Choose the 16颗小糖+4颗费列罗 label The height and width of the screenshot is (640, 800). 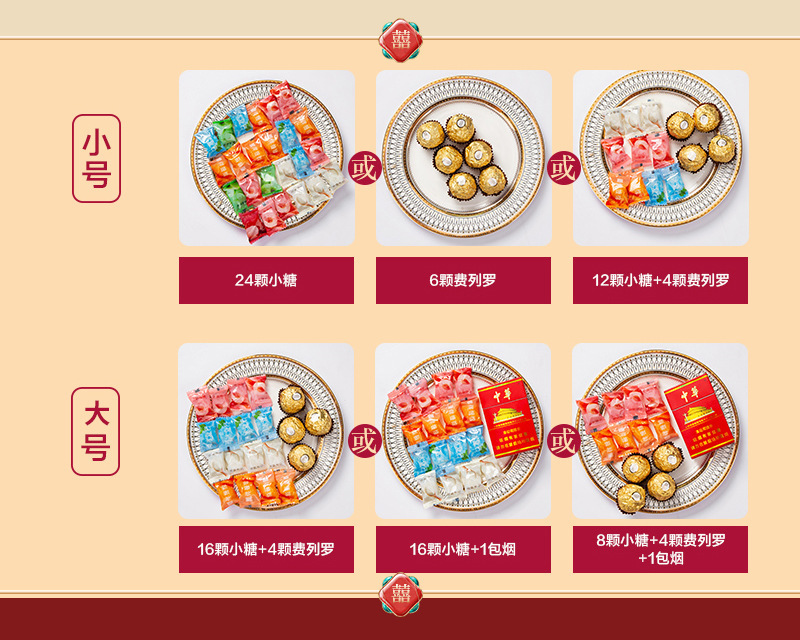pyautogui.click(x=266, y=549)
